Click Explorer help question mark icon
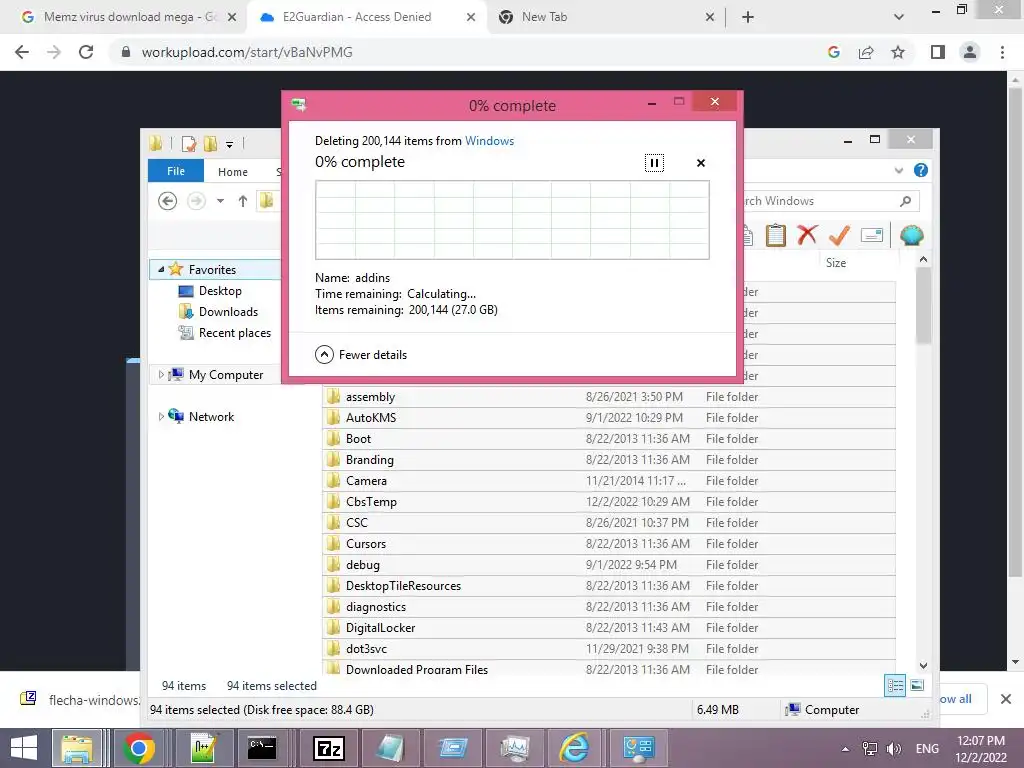This screenshot has width=1024, height=768. point(921,170)
